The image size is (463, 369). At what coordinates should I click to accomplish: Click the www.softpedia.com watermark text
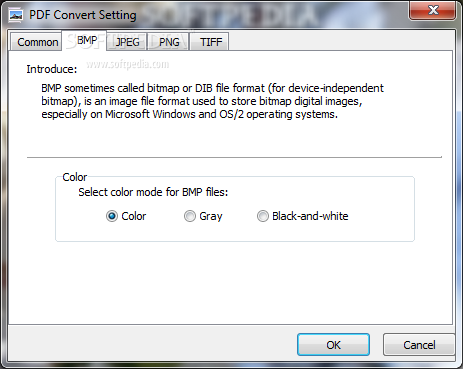(x=128, y=64)
